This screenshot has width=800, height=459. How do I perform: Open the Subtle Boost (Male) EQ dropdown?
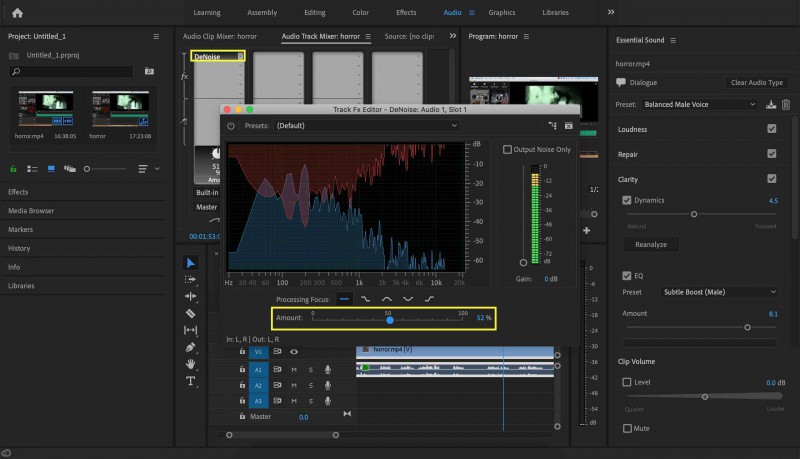coord(719,292)
